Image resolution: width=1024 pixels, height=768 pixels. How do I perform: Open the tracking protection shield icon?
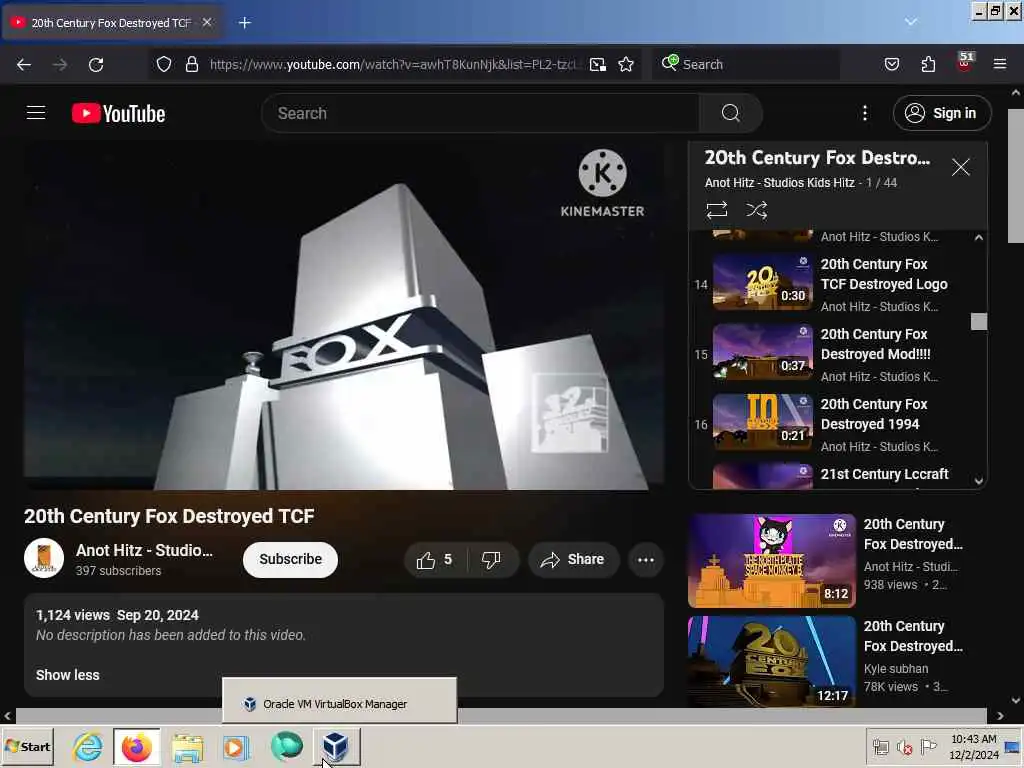[x=164, y=64]
